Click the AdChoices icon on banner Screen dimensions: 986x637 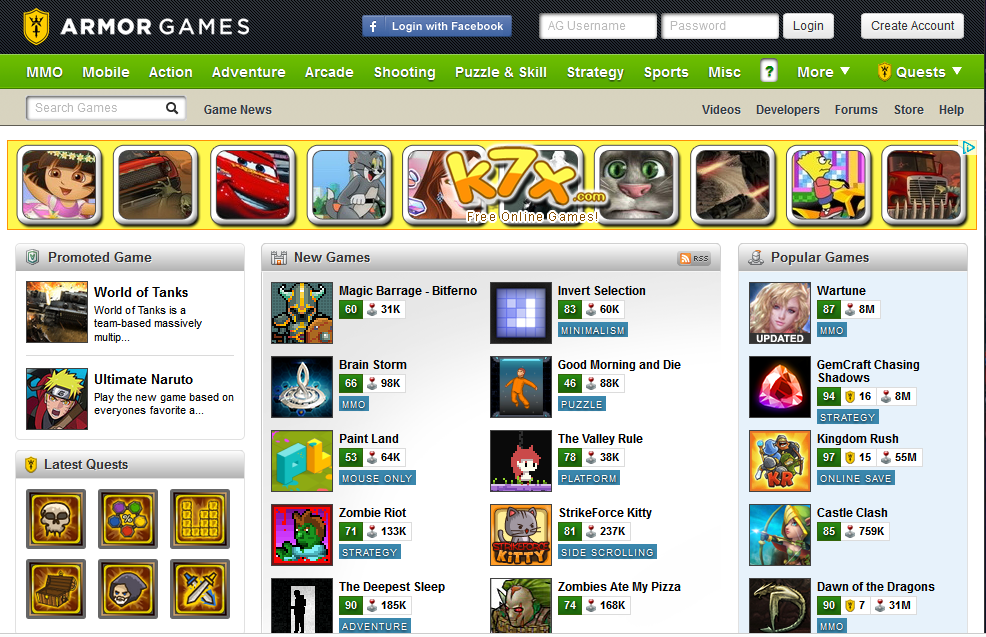968,147
